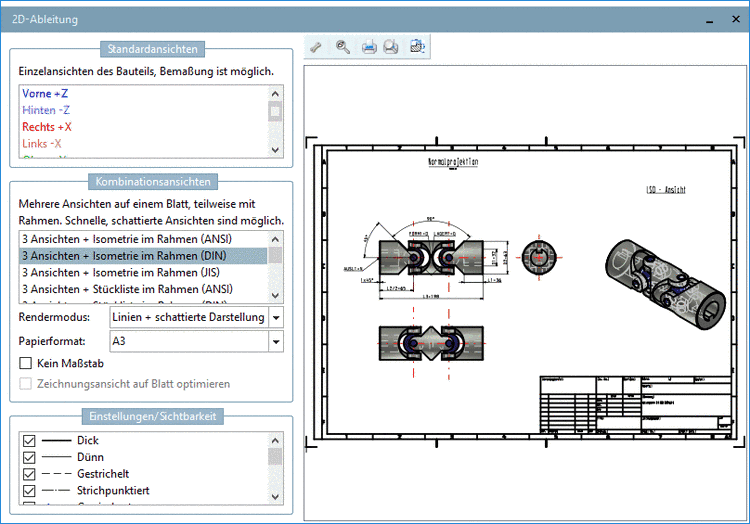Click the circular side view in preview
Viewport: 750px width, 524px height.
click(539, 257)
